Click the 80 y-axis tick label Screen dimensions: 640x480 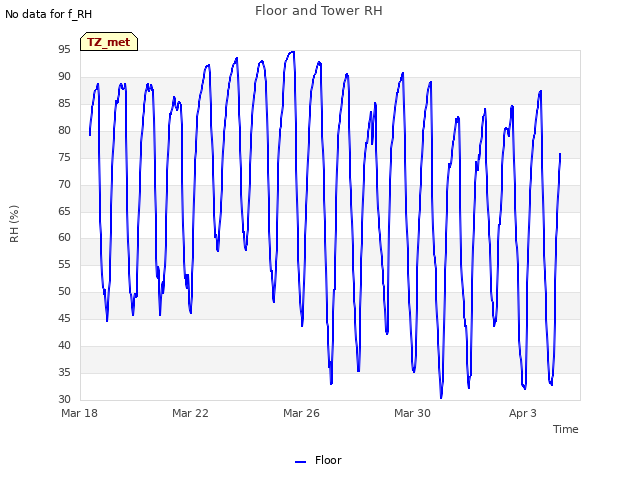[x=64, y=130]
